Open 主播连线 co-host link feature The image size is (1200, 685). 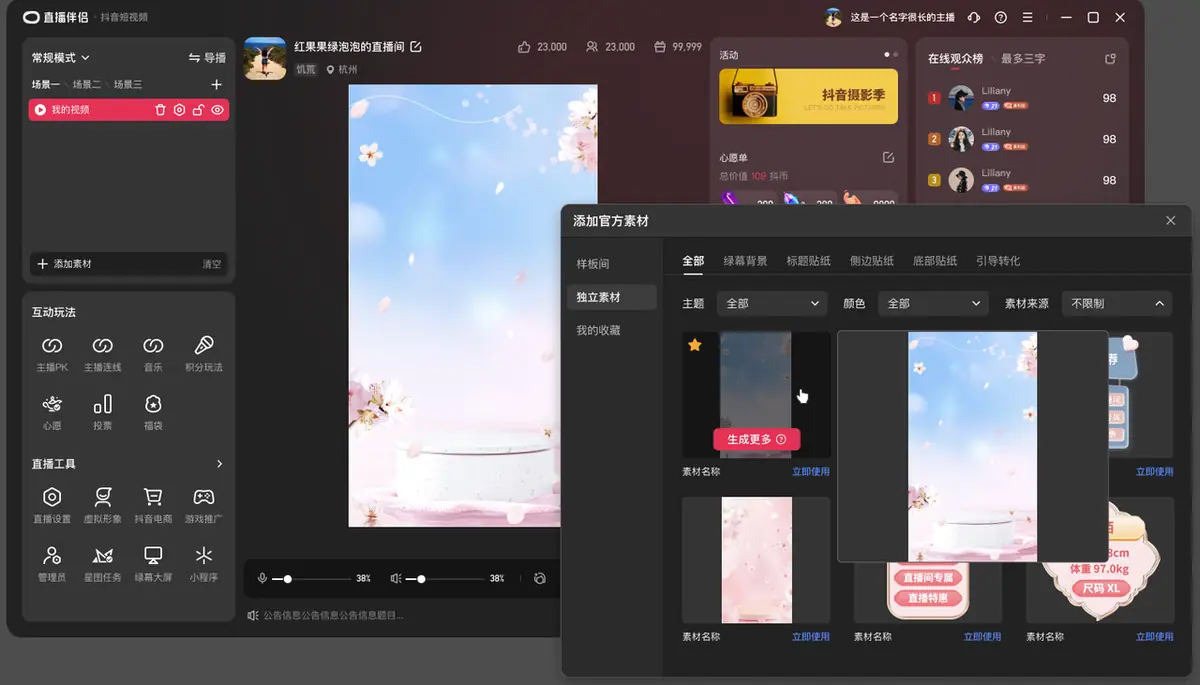[x=102, y=354]
